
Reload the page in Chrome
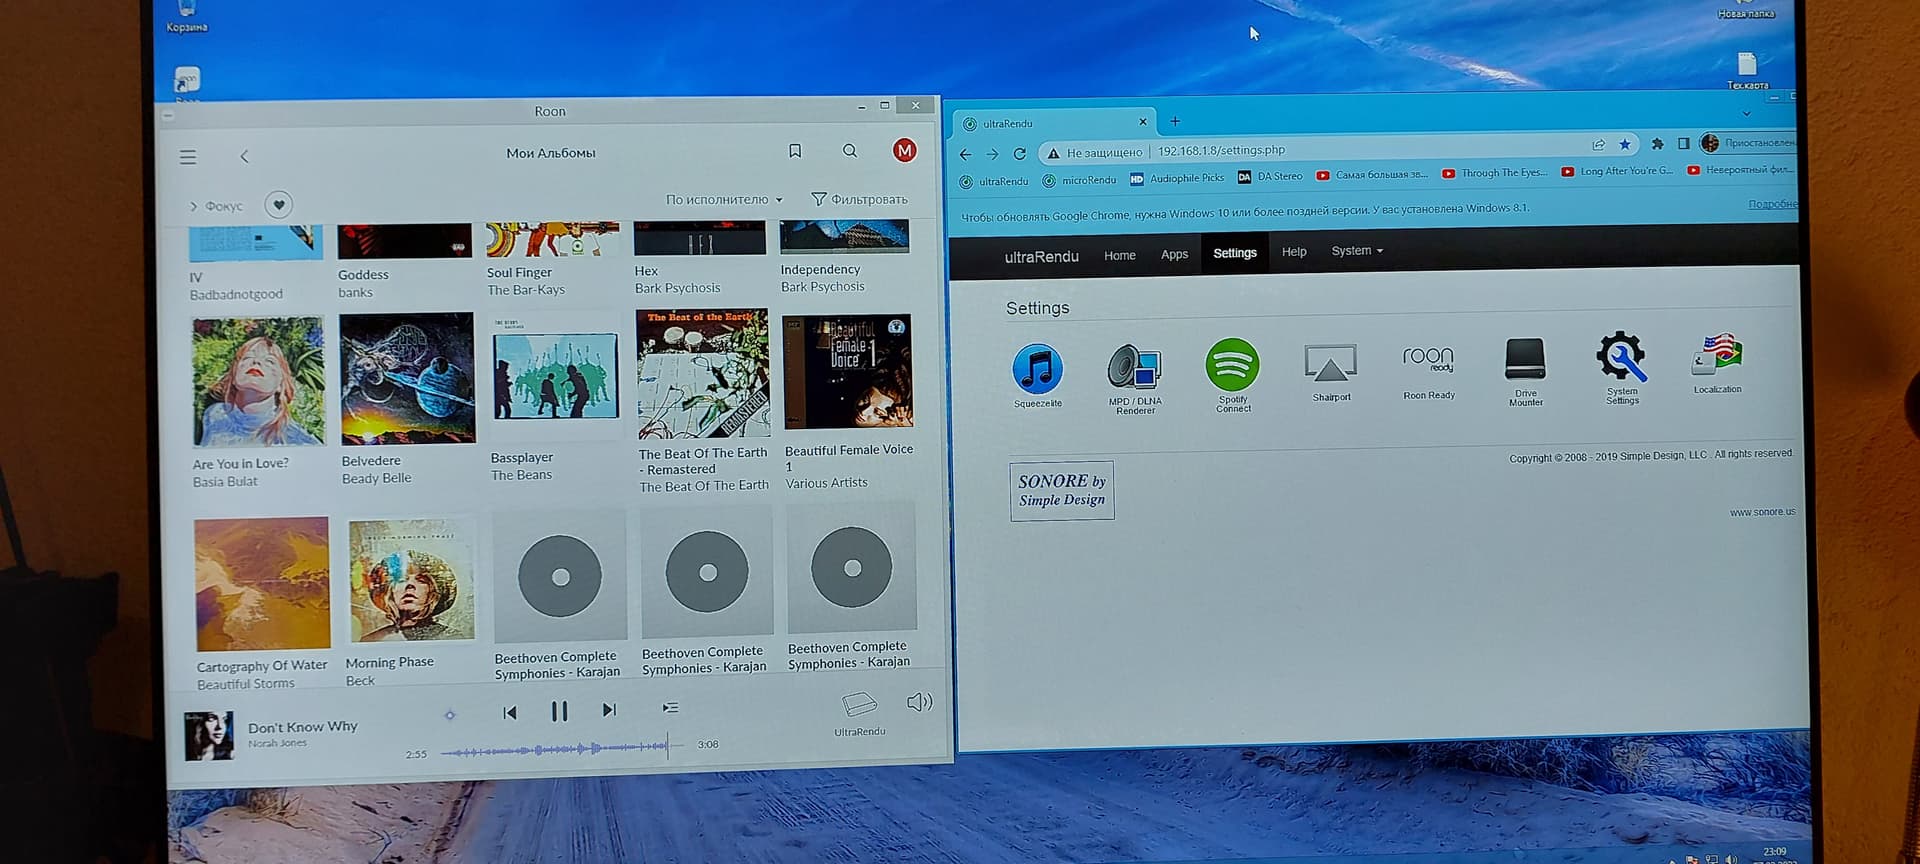click(1019, 154)
